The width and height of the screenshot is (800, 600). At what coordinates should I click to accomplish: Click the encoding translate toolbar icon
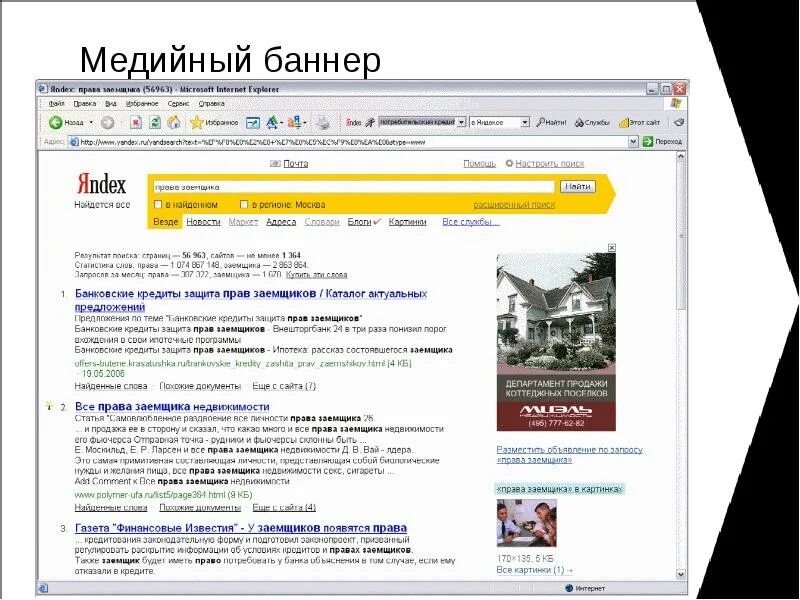[294, 122]
